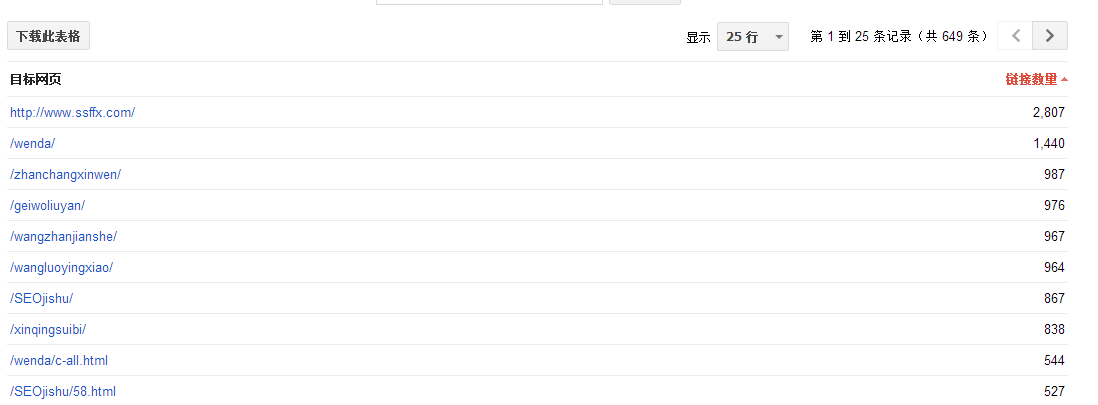Go to the next page of records
The image size is (1098, 405).
coord(1050,36)
